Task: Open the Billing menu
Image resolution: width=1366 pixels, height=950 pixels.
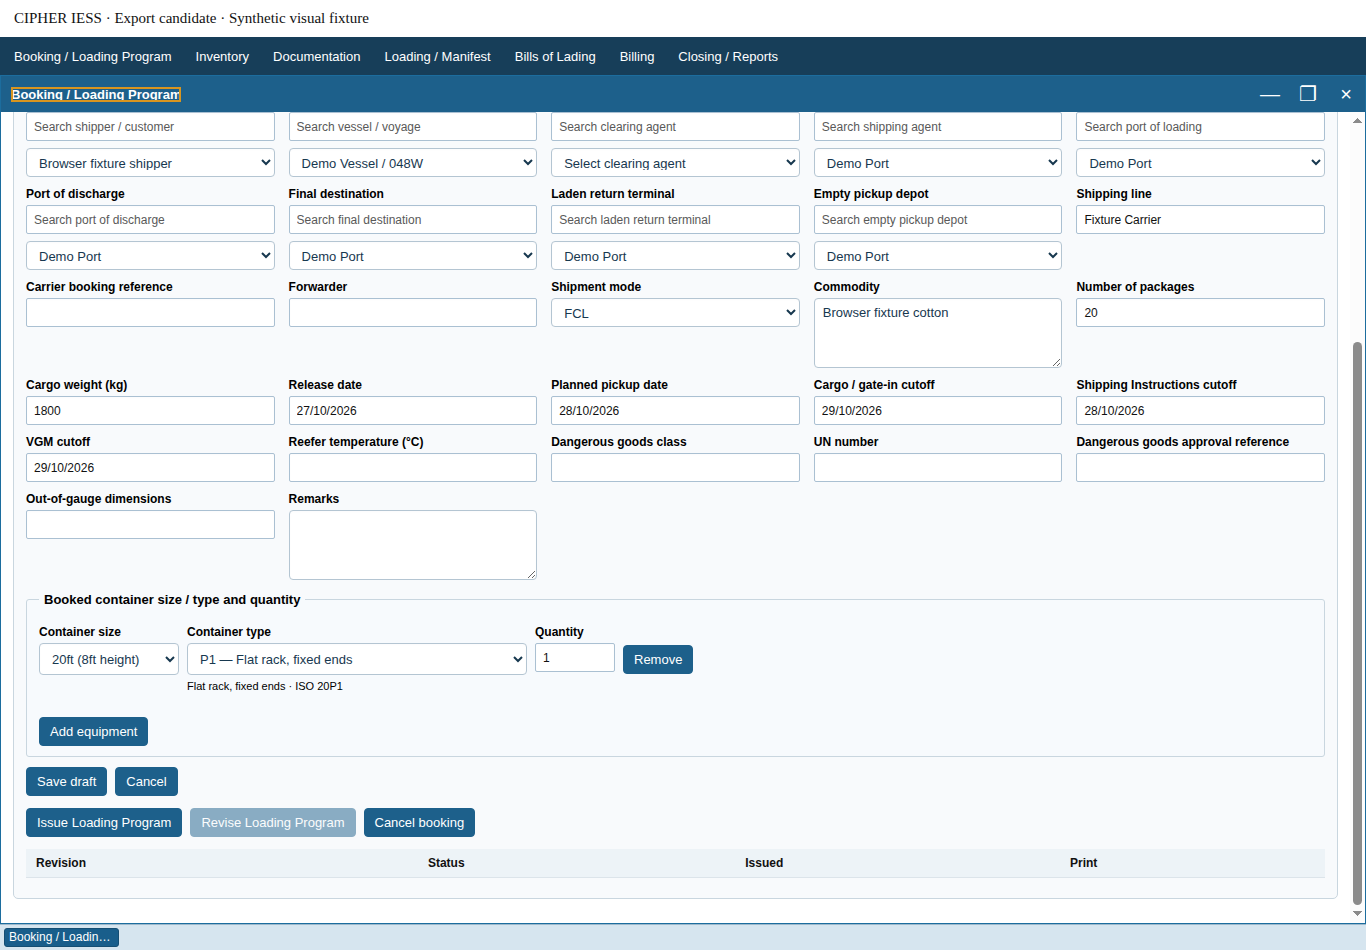Action: tap(637, 57)
